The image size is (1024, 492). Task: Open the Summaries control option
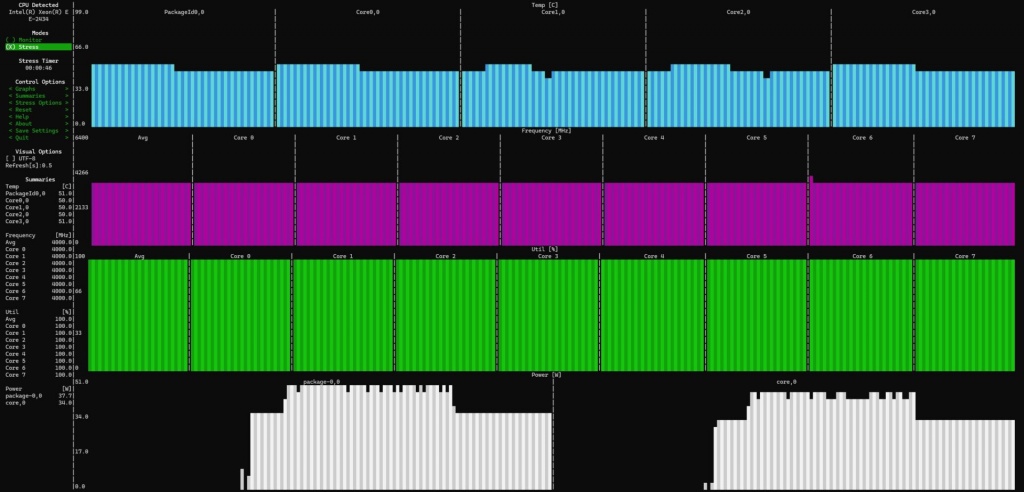pyautogui.click(x=30, y=96)
